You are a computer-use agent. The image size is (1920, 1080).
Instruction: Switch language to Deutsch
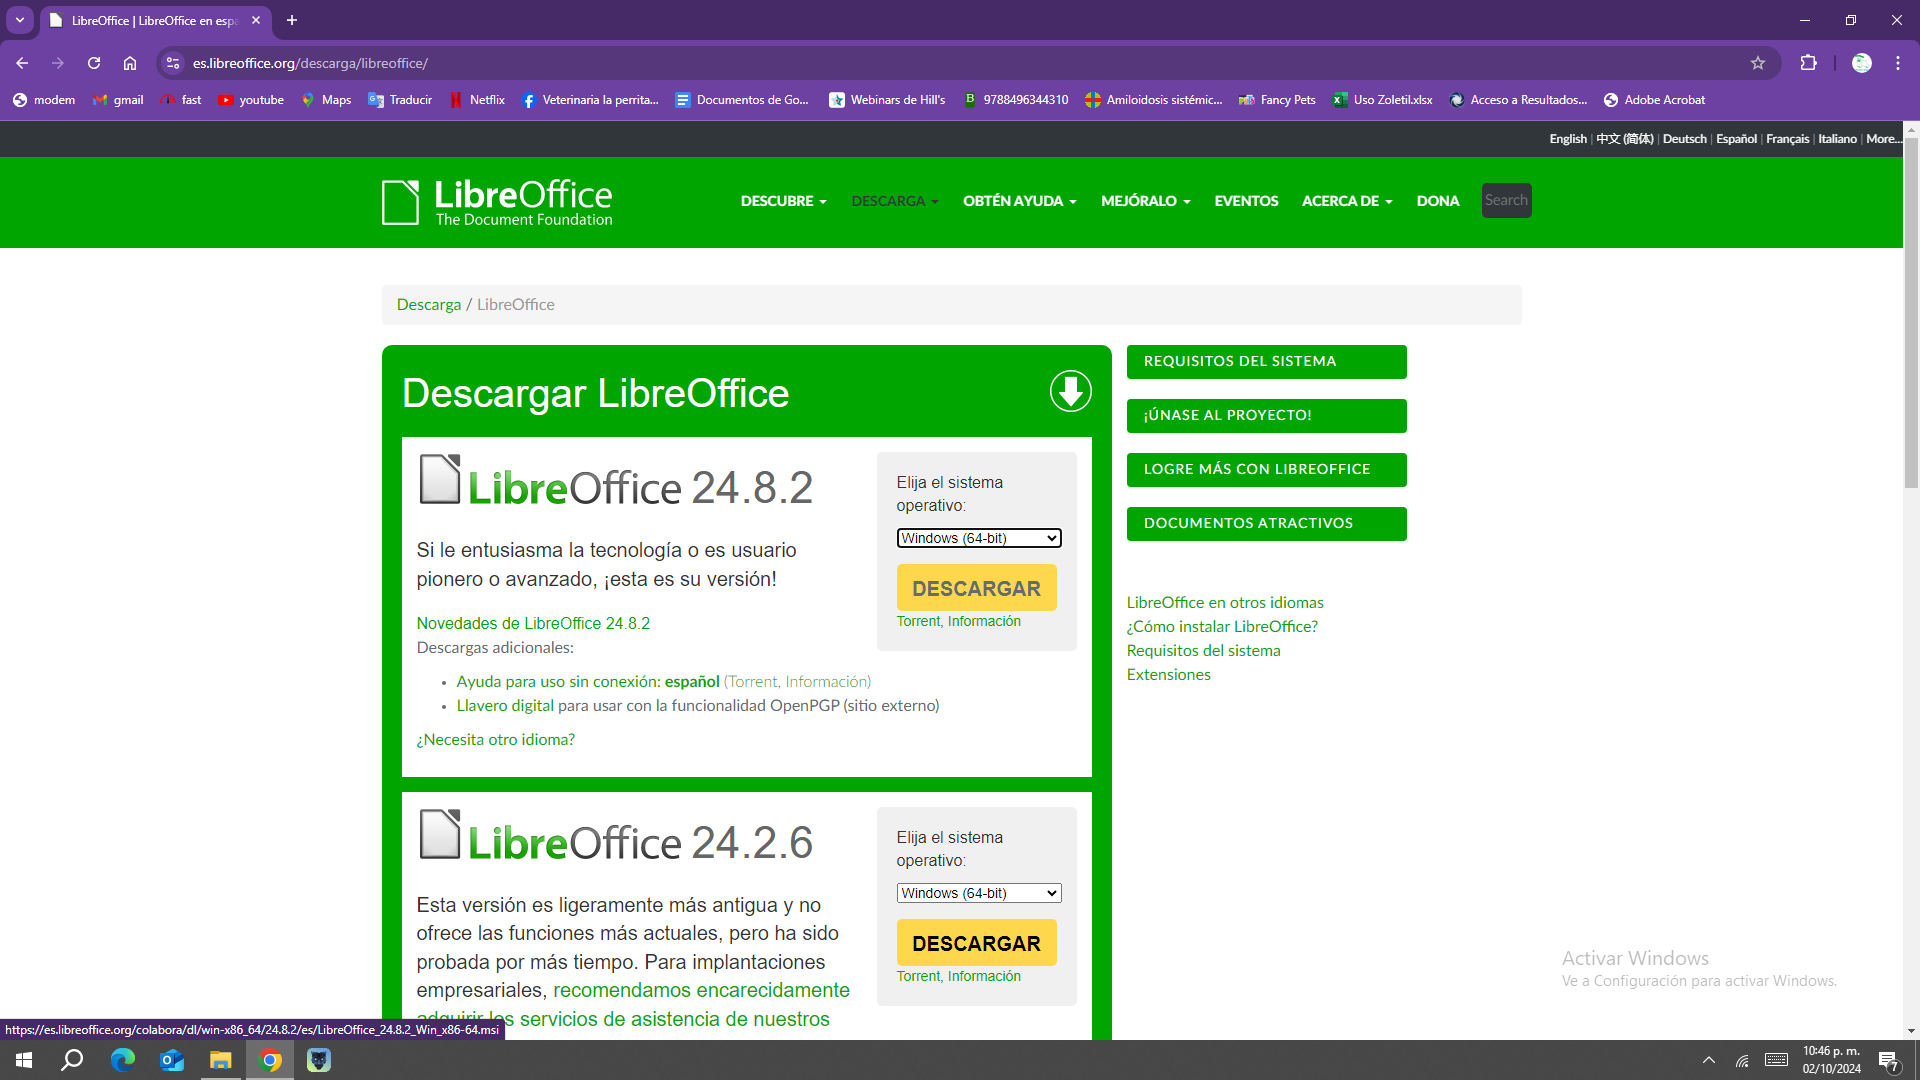(1684, 139)
